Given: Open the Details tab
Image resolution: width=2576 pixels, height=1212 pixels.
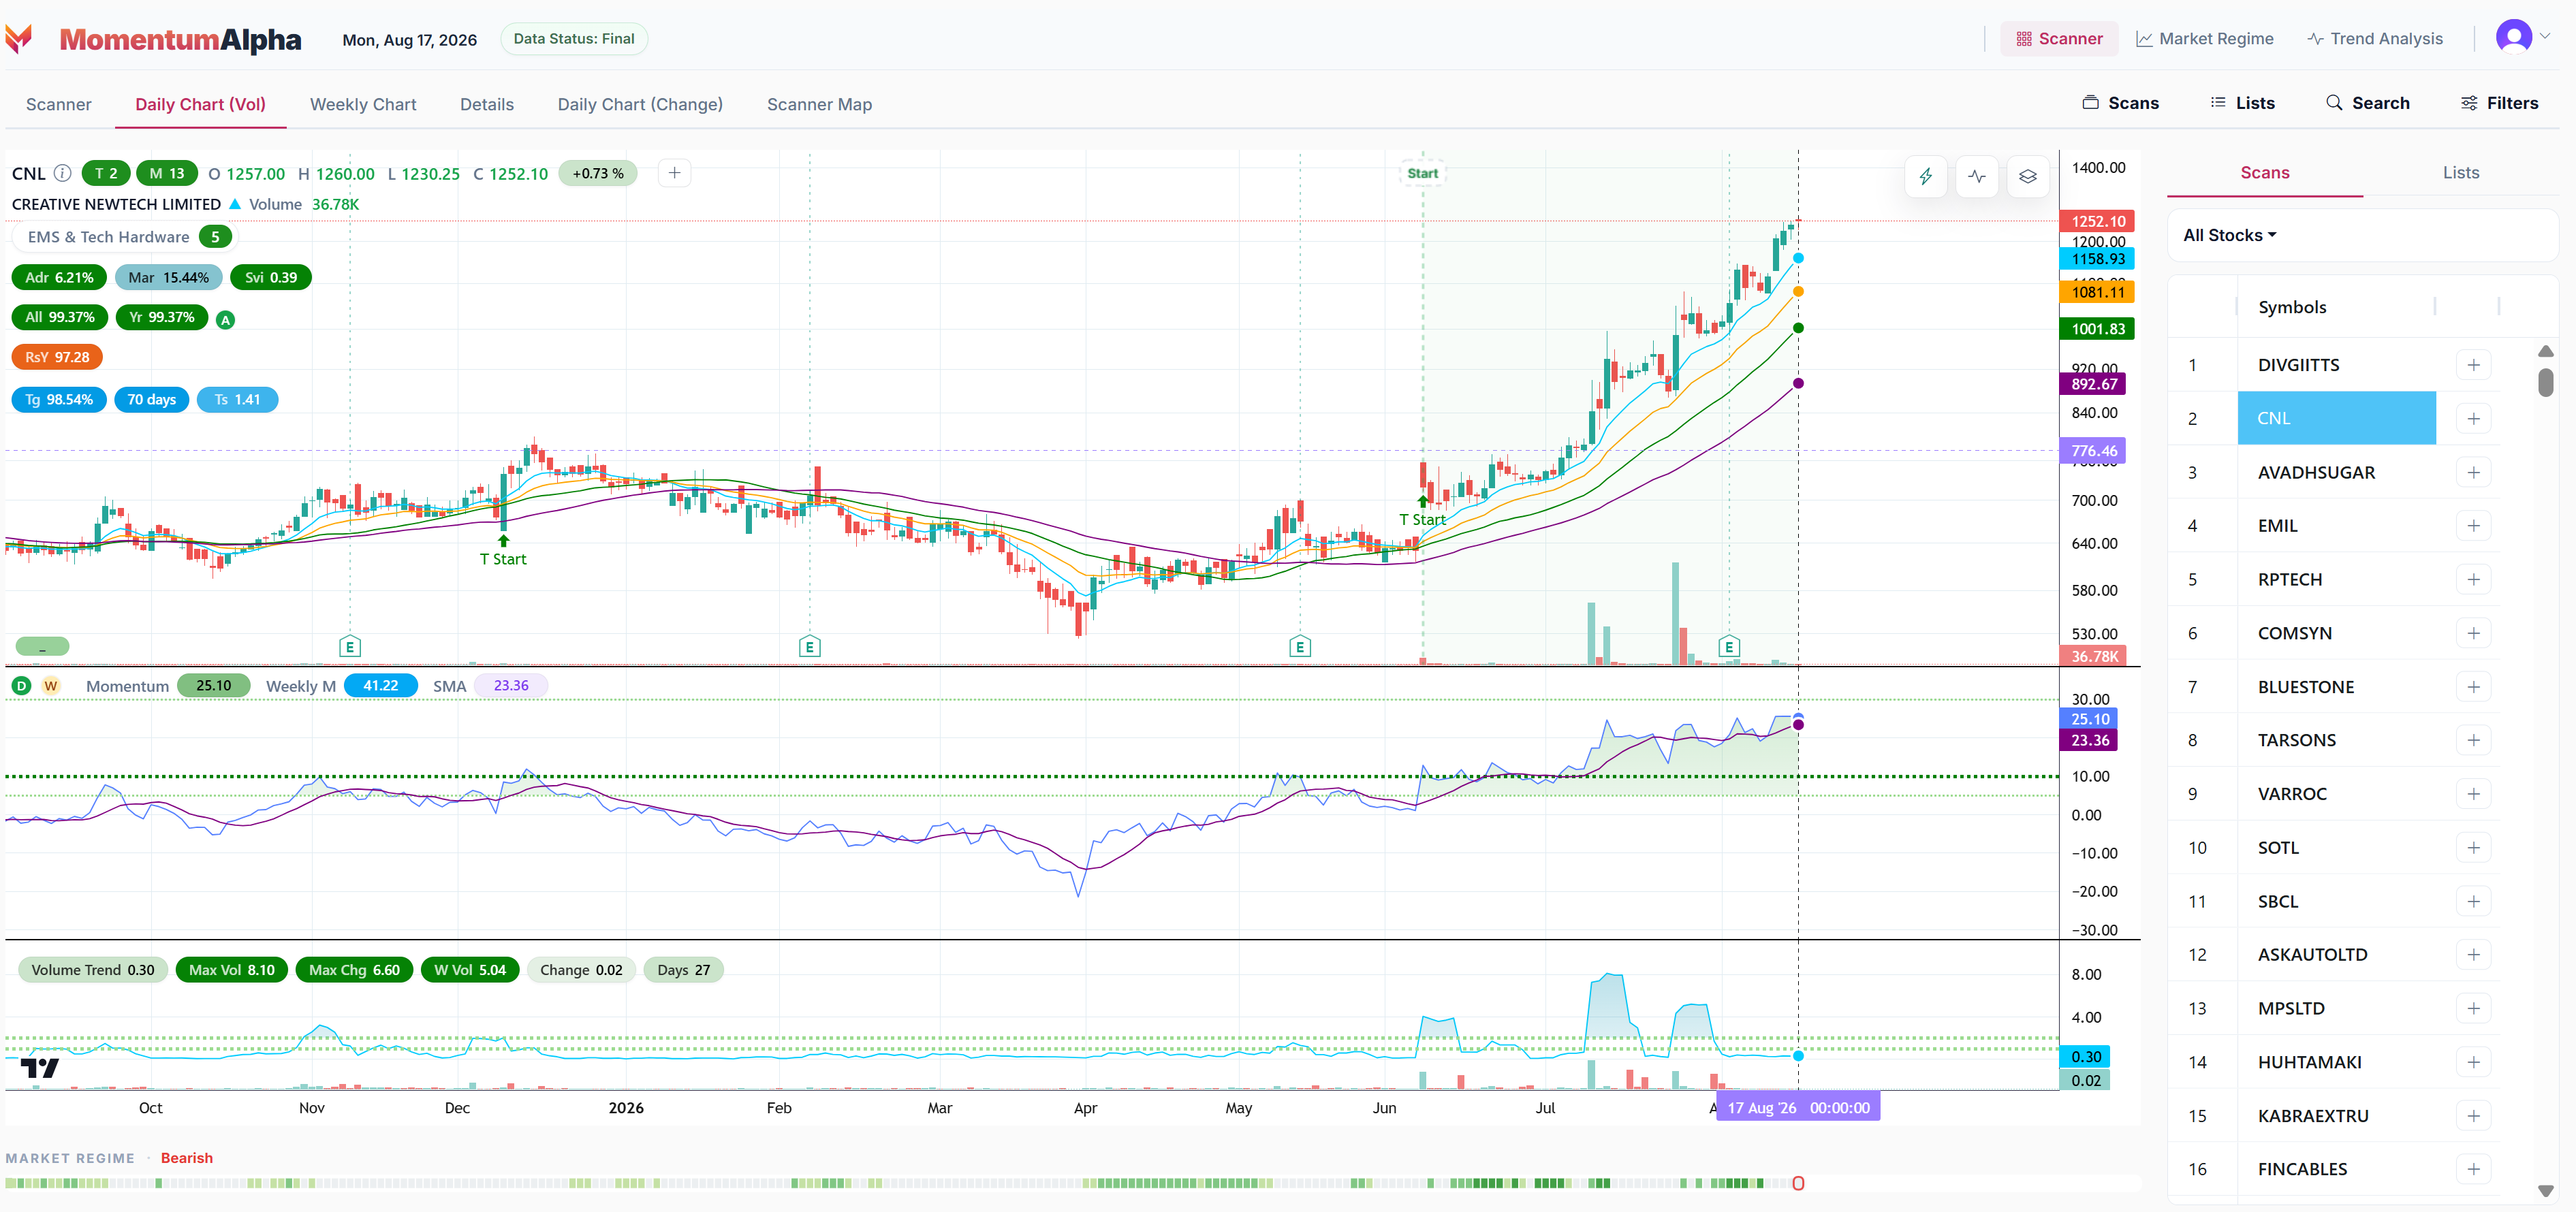Looking at the screenshot, I should [x=487, y=104].
